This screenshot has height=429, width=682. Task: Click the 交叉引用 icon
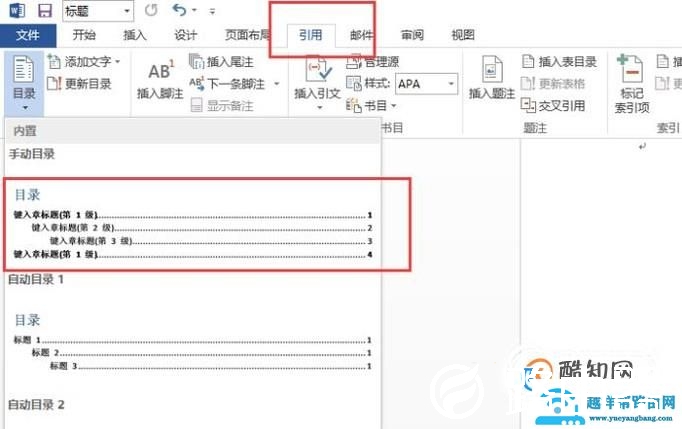pyautogui.click(x=528, y=104)
